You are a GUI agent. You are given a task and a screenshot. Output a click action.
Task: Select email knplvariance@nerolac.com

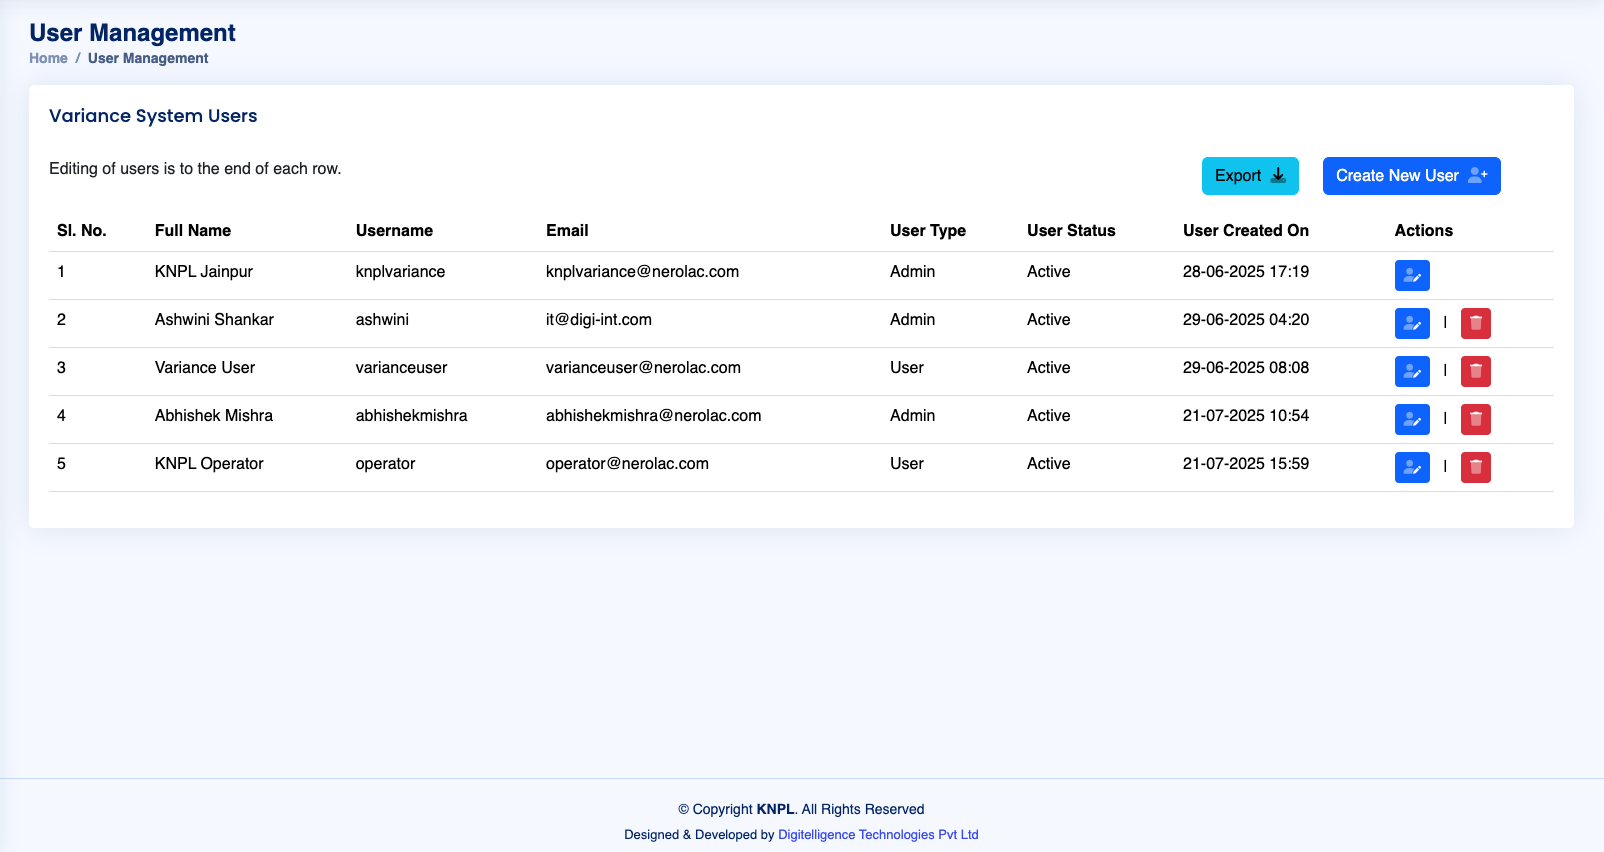[642, 272]
